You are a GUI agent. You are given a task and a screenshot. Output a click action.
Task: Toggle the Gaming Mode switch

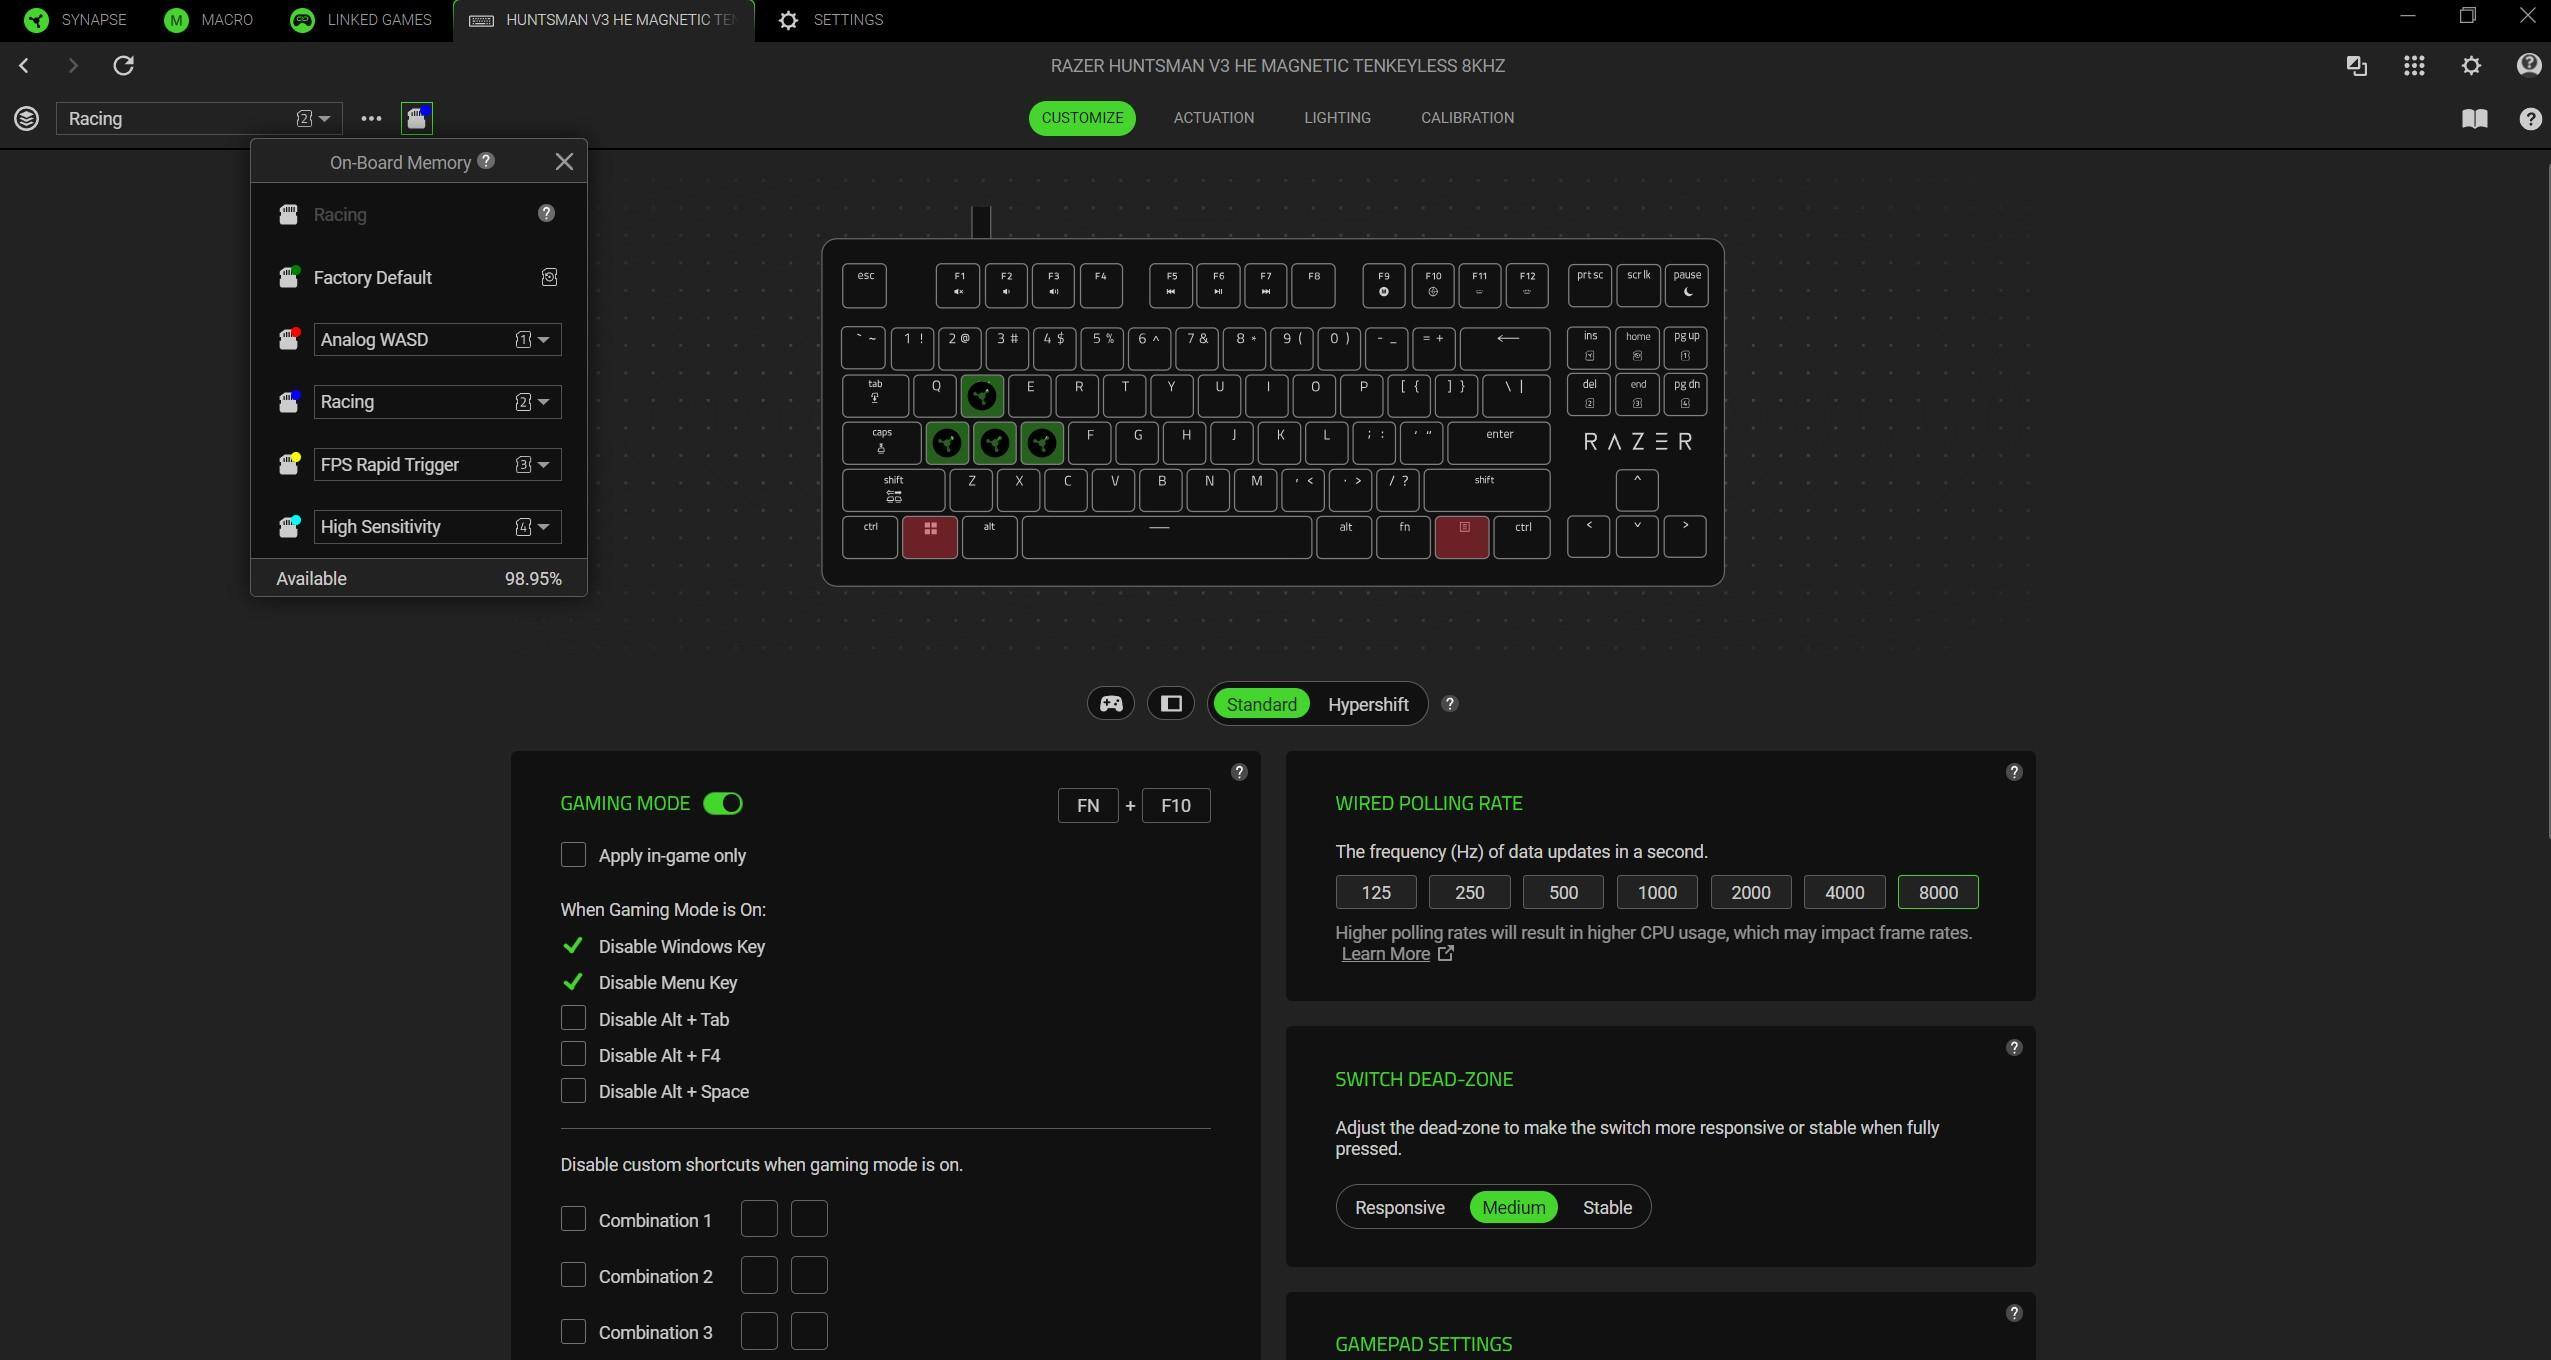tap(723, 804)
